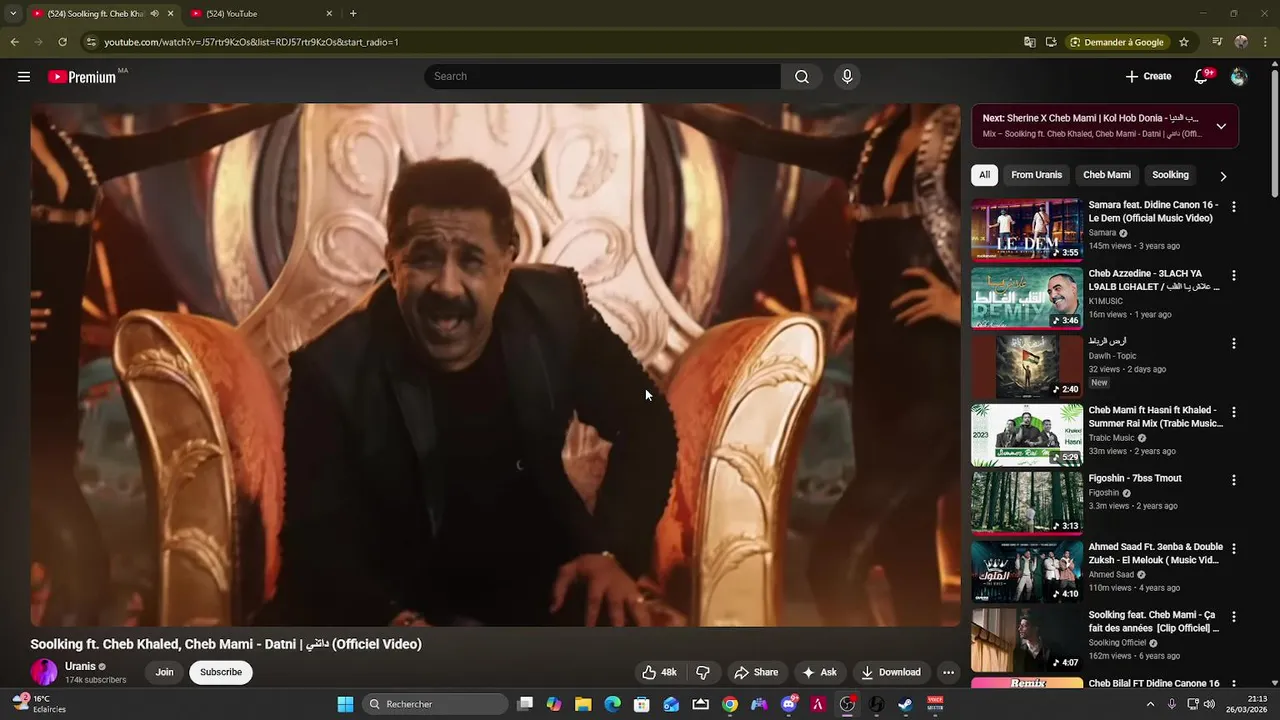Show hidden system tray icons
The width and height of the screenshot is (1280, 720).
pyautogui.click(x=1150, y=704)
